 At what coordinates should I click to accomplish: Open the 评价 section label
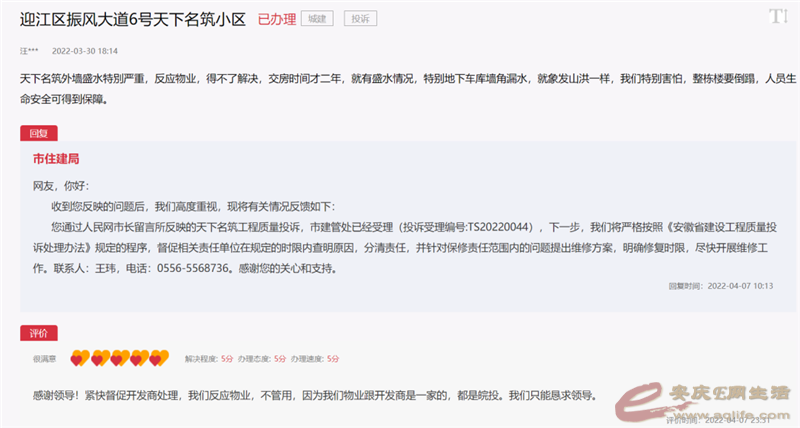40,332
